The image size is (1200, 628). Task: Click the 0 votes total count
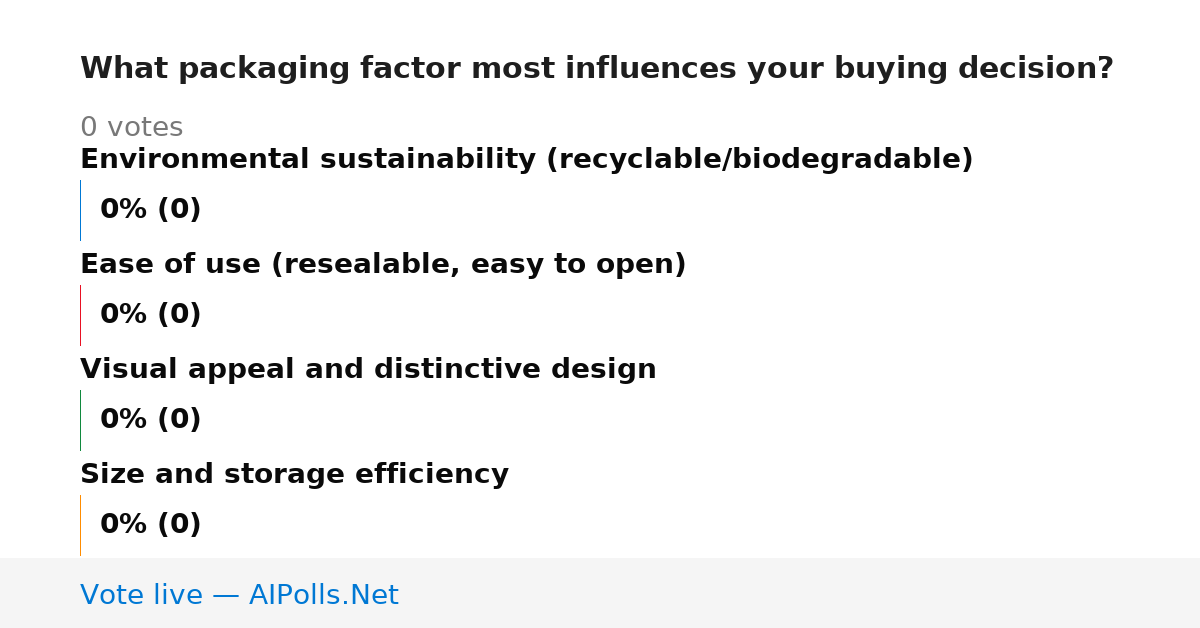click(x=131, y=128)
